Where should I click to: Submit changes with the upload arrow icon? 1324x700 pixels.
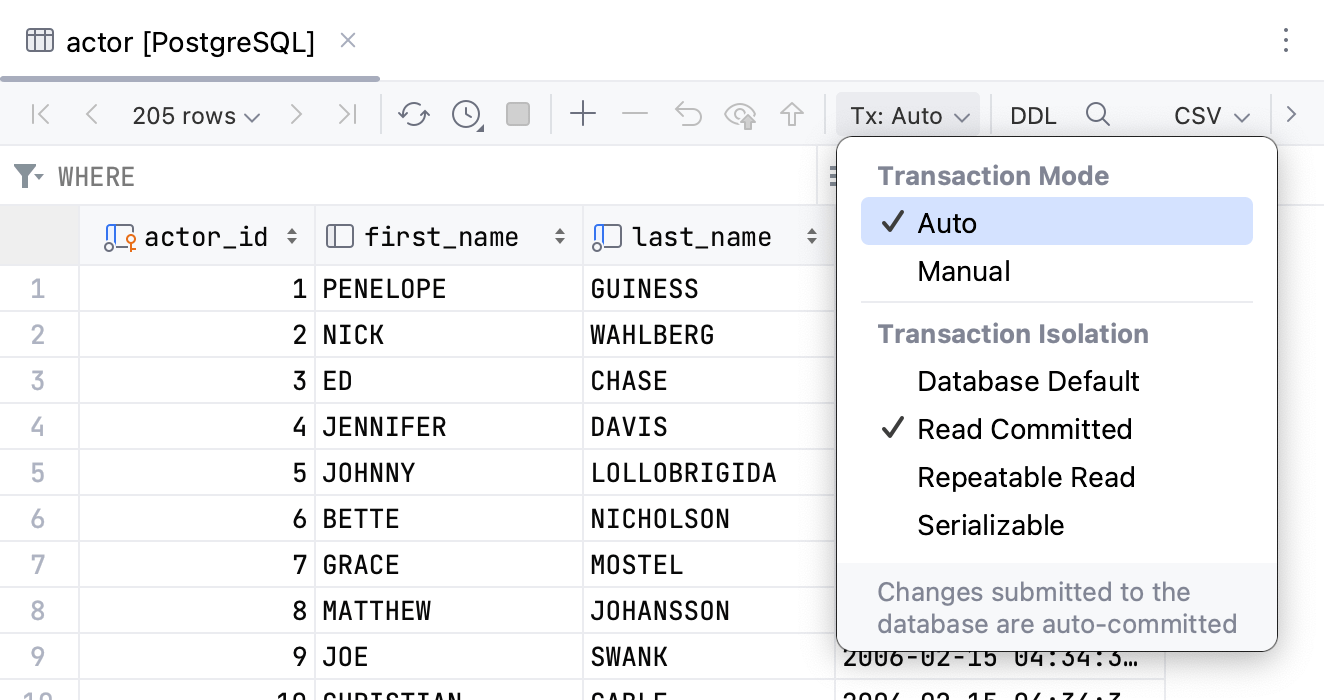point(792,114)
